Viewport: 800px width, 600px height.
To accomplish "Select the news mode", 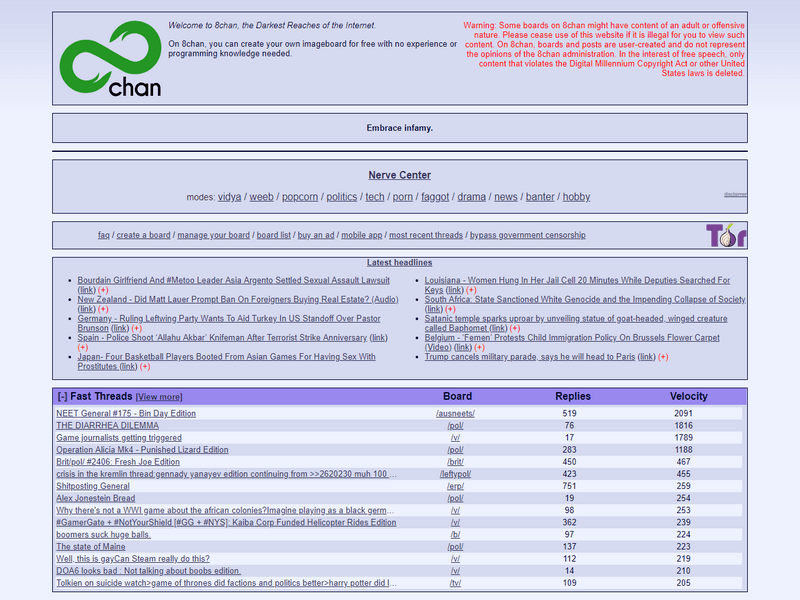I will (x=506, y=197).
